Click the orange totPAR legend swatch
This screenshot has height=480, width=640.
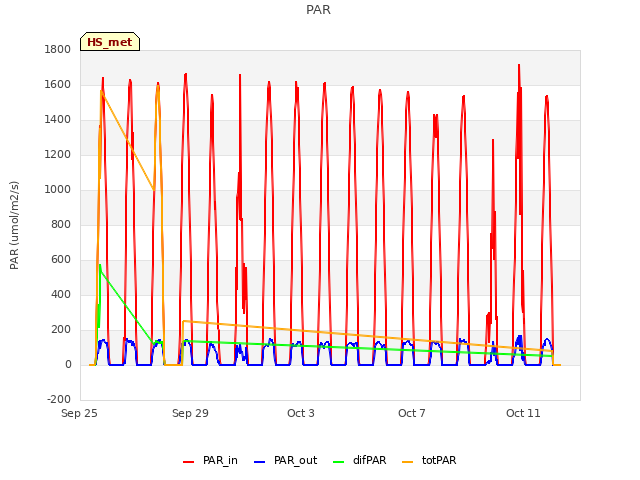408,462
